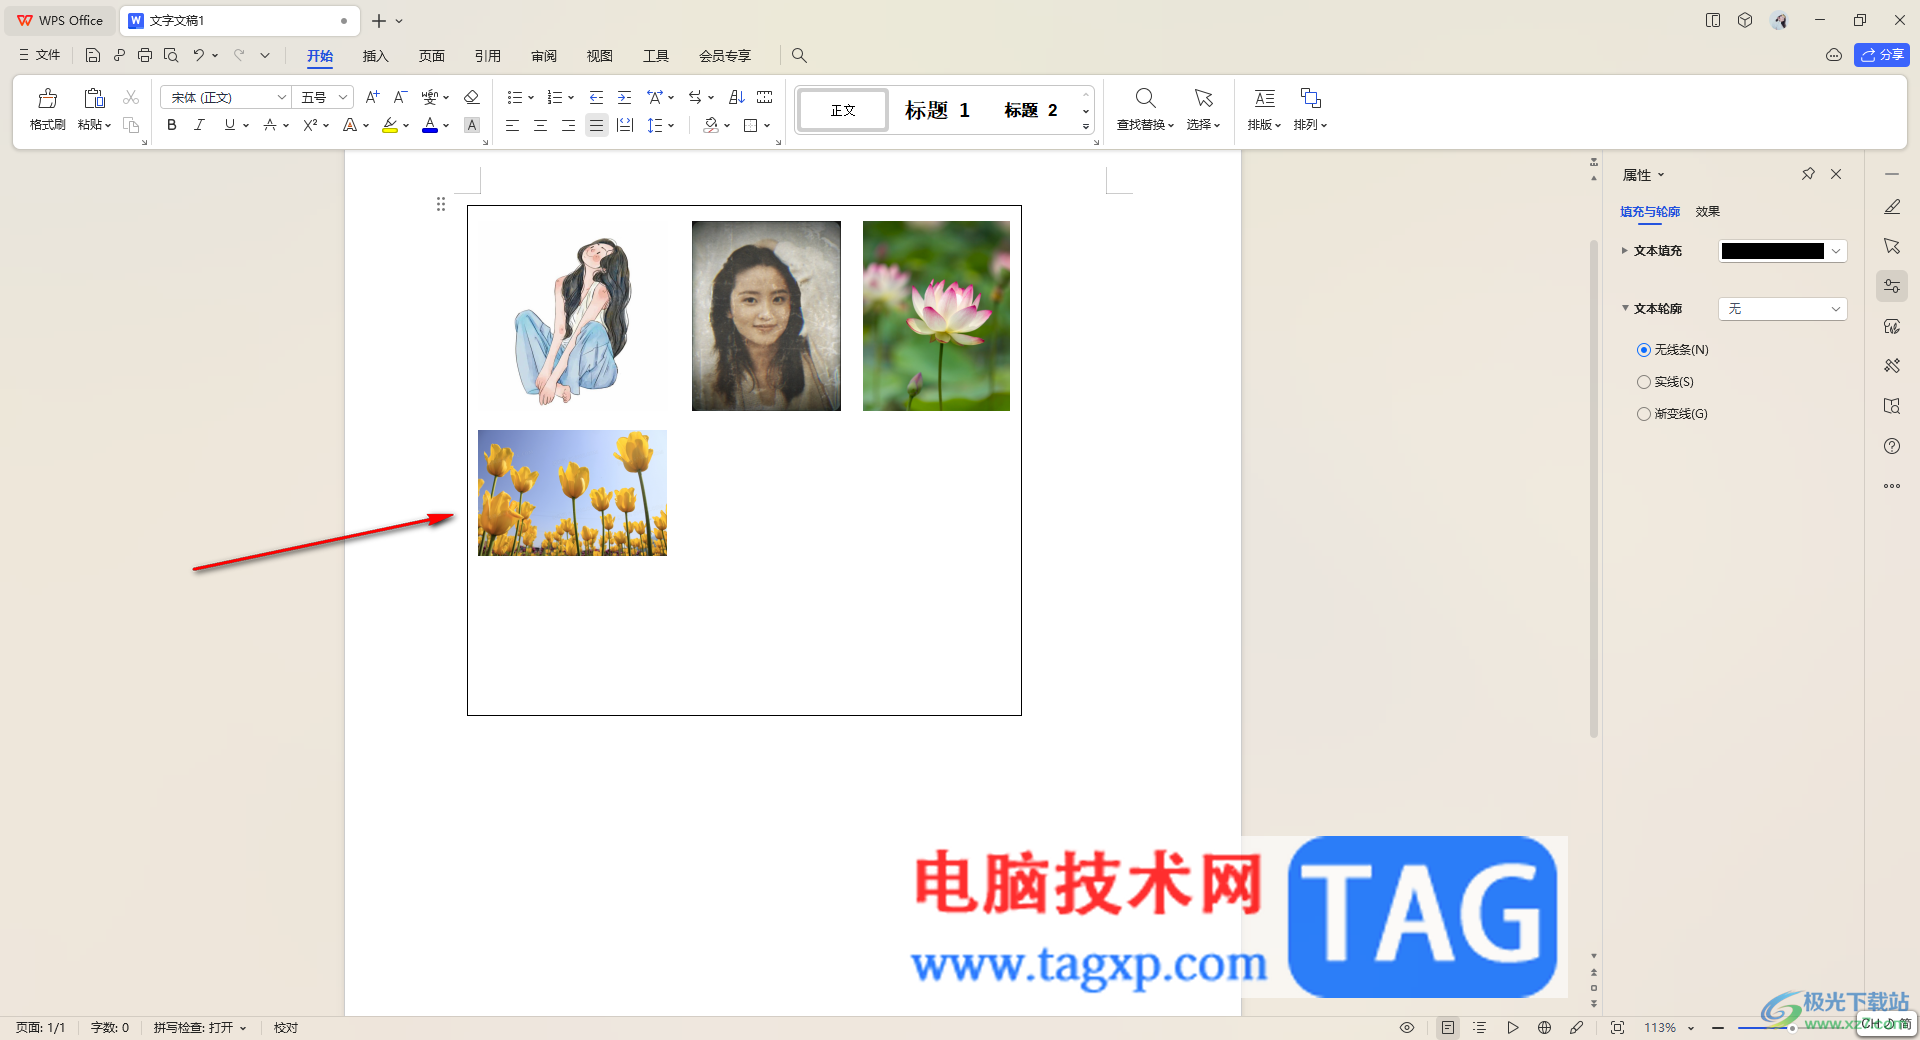Click the 校对 button in status bar
This screenshot has height=1040, width=1920.
pyautogui.click(x=286, y=1028)
